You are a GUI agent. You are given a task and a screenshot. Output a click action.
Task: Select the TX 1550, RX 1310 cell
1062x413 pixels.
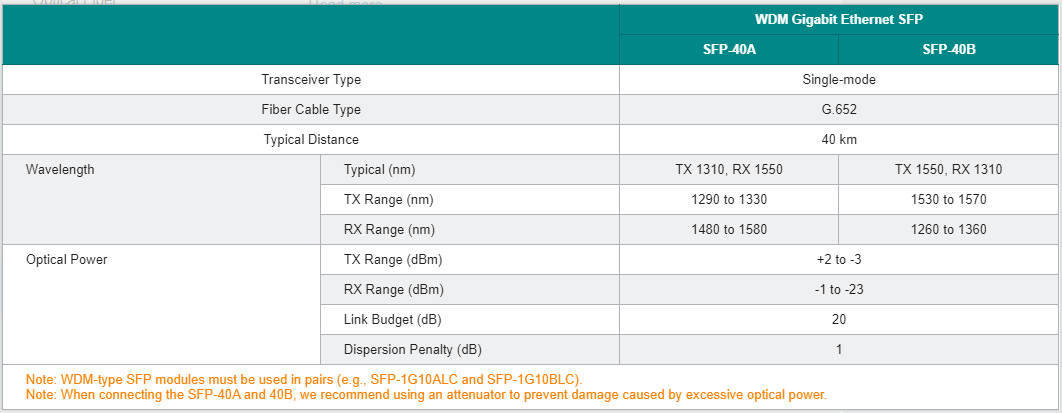pos(949,170)
